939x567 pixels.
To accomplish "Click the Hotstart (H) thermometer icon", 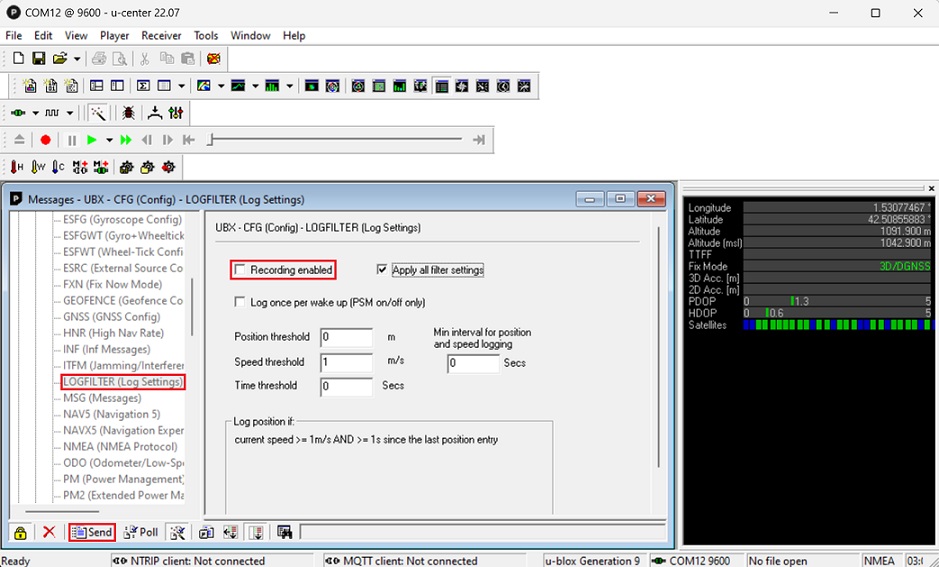I will (18, 167).
